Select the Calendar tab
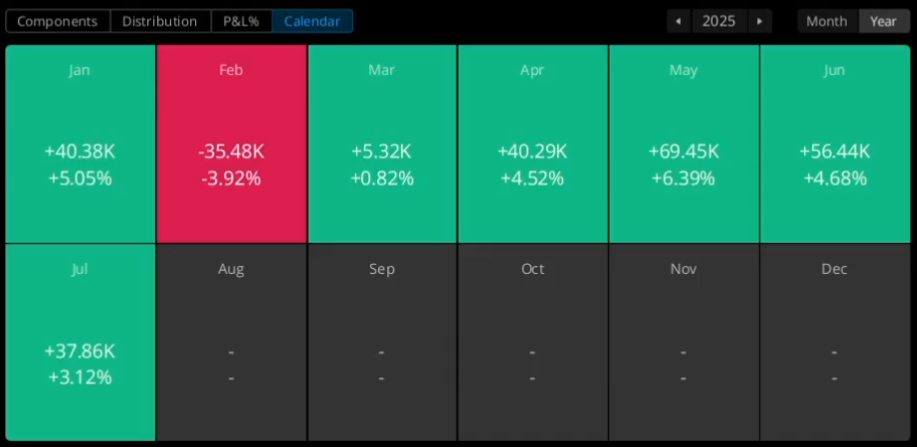 click(x=312, y=21)
